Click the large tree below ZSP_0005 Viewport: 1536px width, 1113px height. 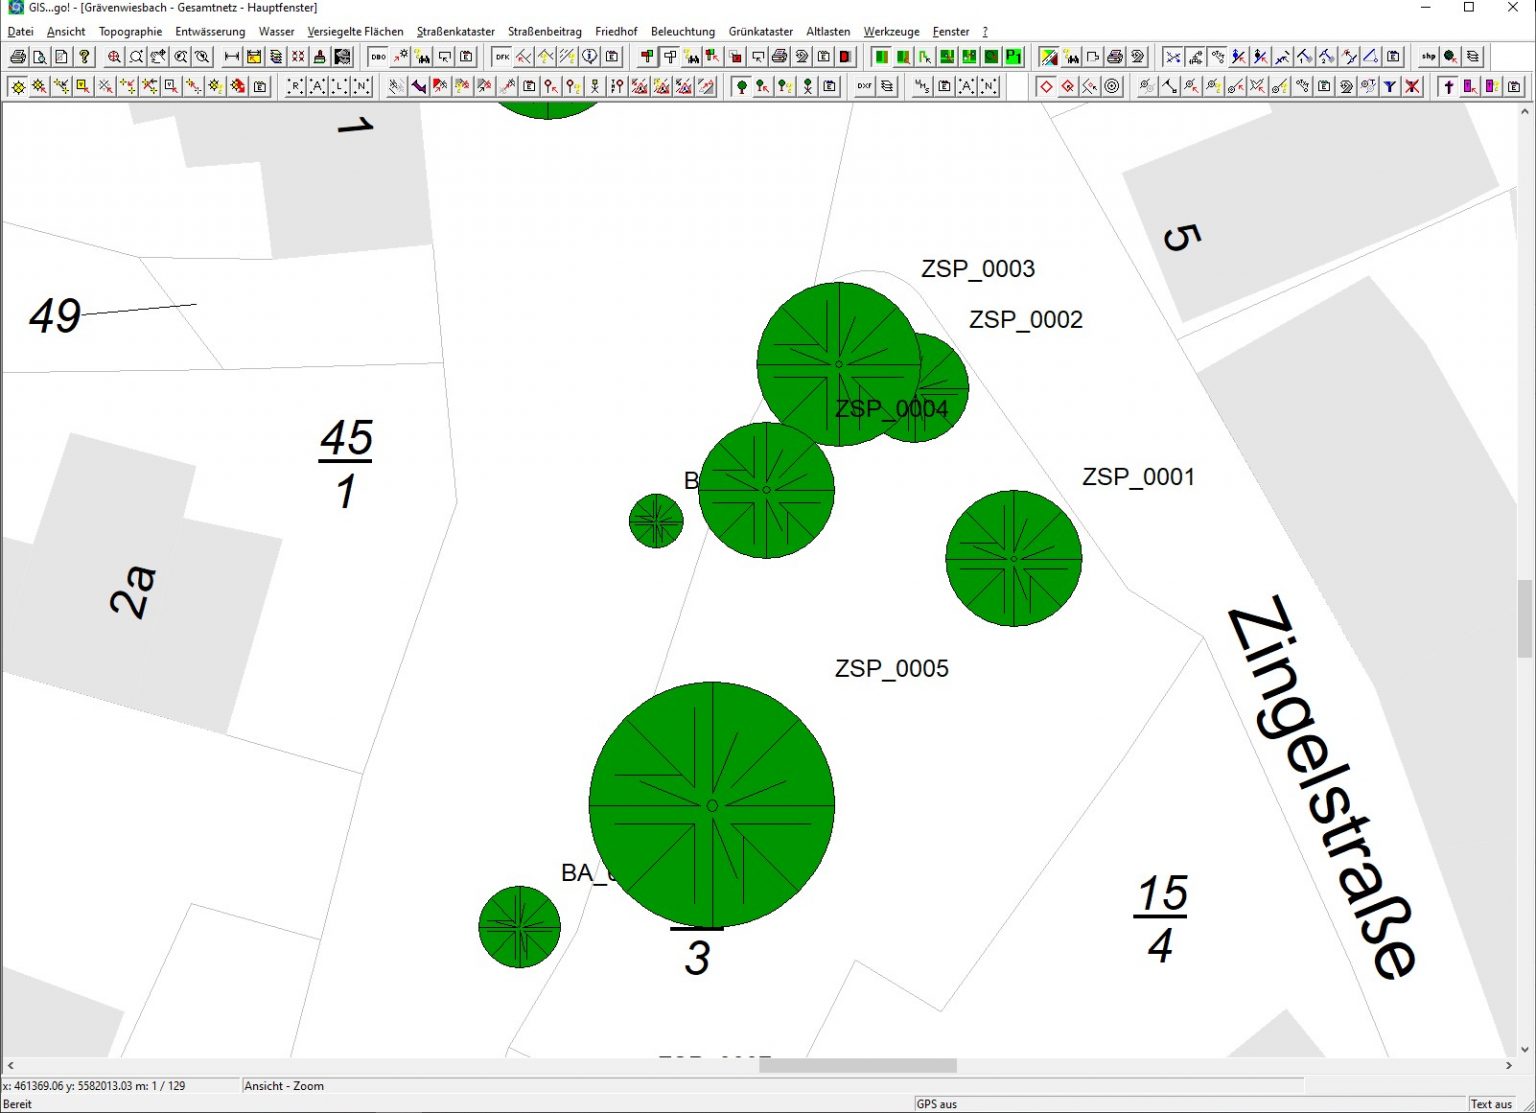711,805
